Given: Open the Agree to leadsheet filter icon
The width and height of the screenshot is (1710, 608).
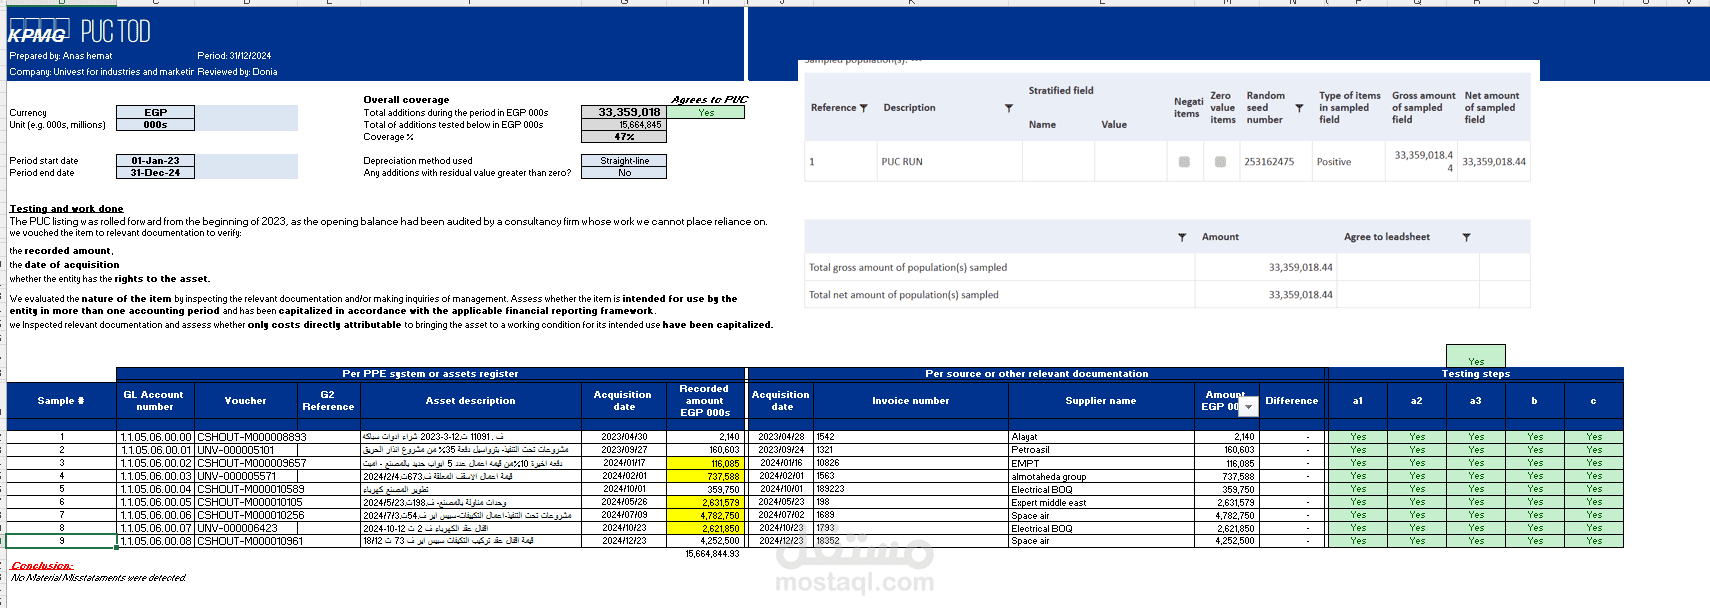Looking at the screenshot, I should pos(1466,237).
